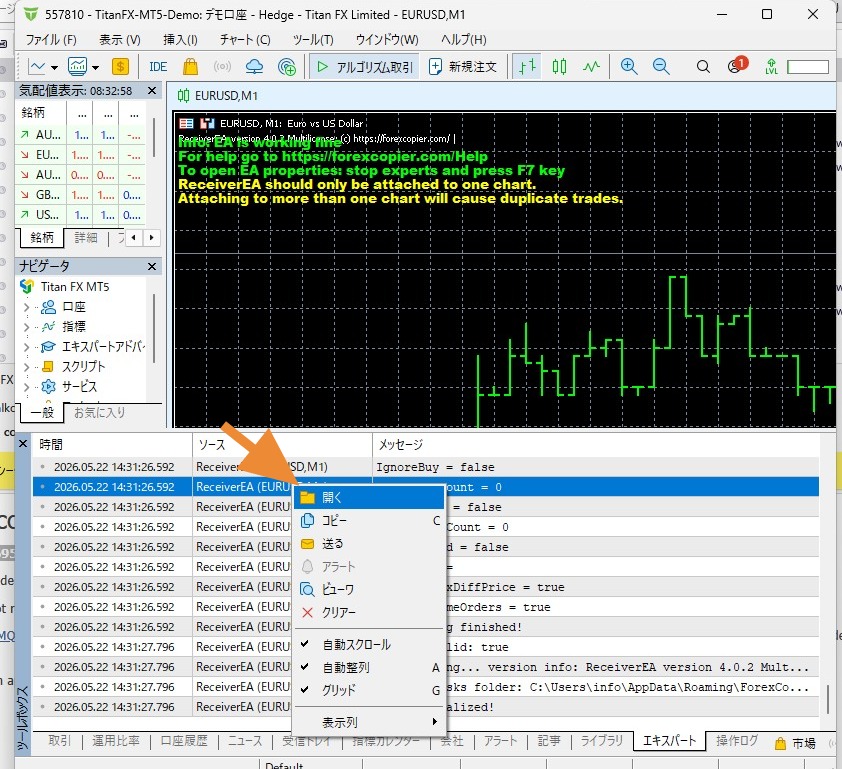Screen dimensions: 842x769
Task: Close the Toolbox panel with X
Action: [23, 444]
